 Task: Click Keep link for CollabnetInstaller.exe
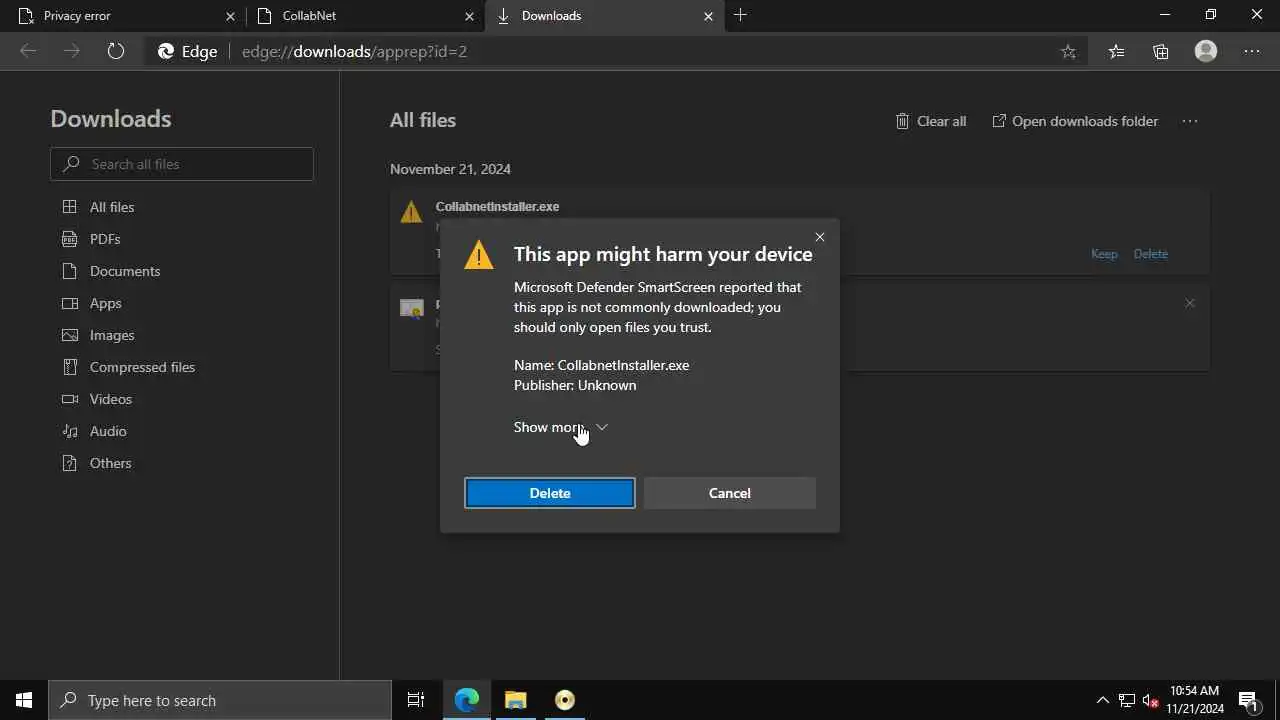click(x=1104, y=254)
